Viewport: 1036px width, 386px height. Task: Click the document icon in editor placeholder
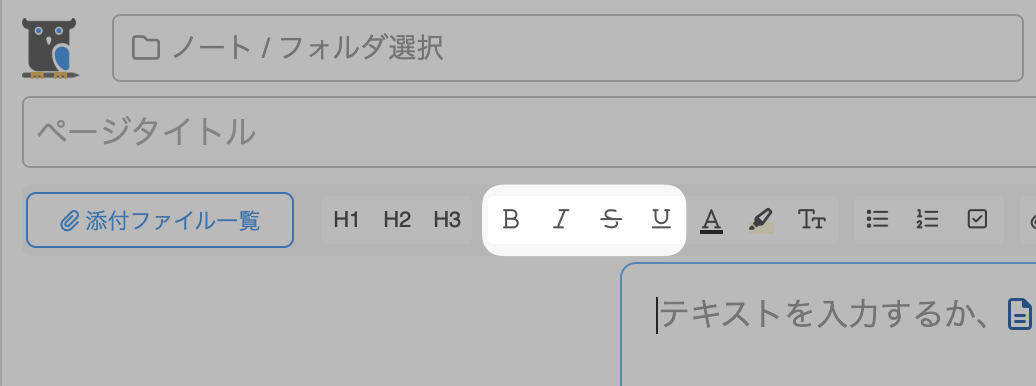1019,314
